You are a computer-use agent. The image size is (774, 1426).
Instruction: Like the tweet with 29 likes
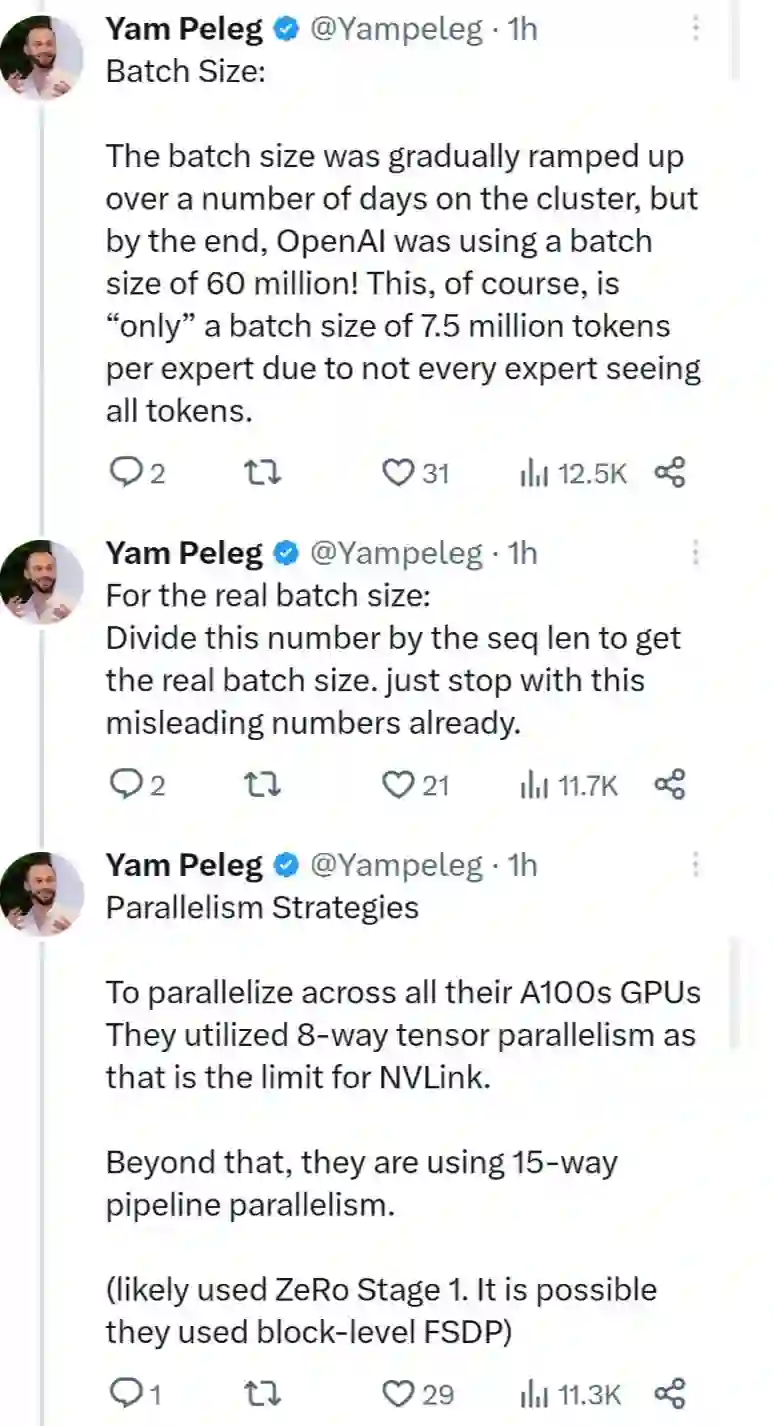coord(399,1393)
